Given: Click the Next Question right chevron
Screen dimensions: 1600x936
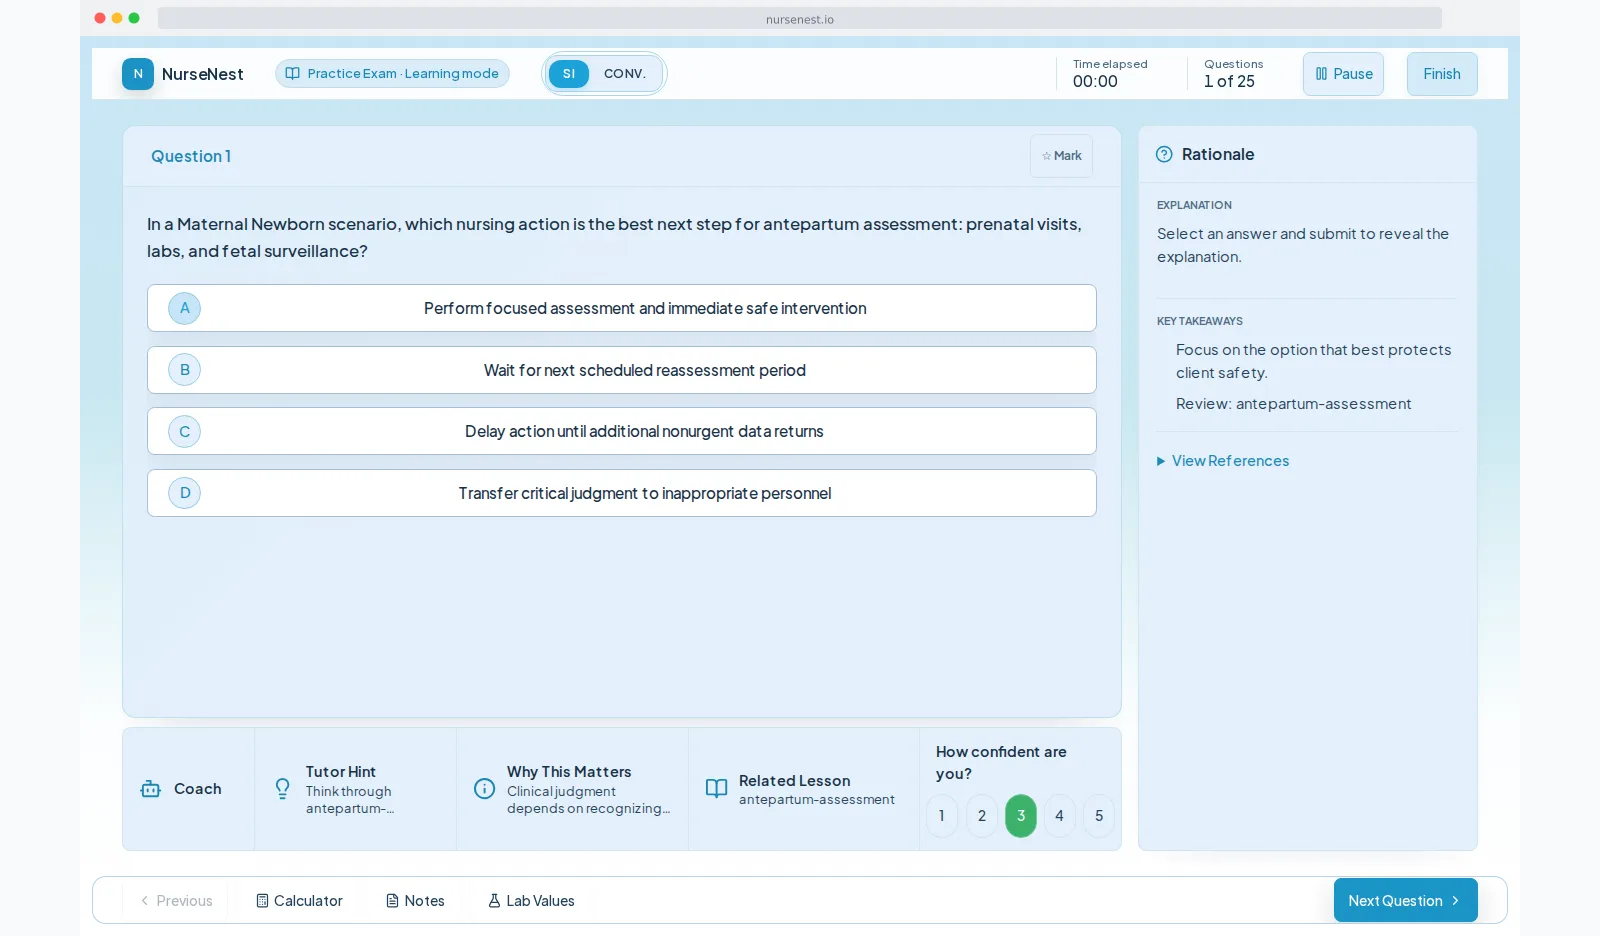Looking at the screenshot, I should pyautogui.click(x=1455, y=901).
